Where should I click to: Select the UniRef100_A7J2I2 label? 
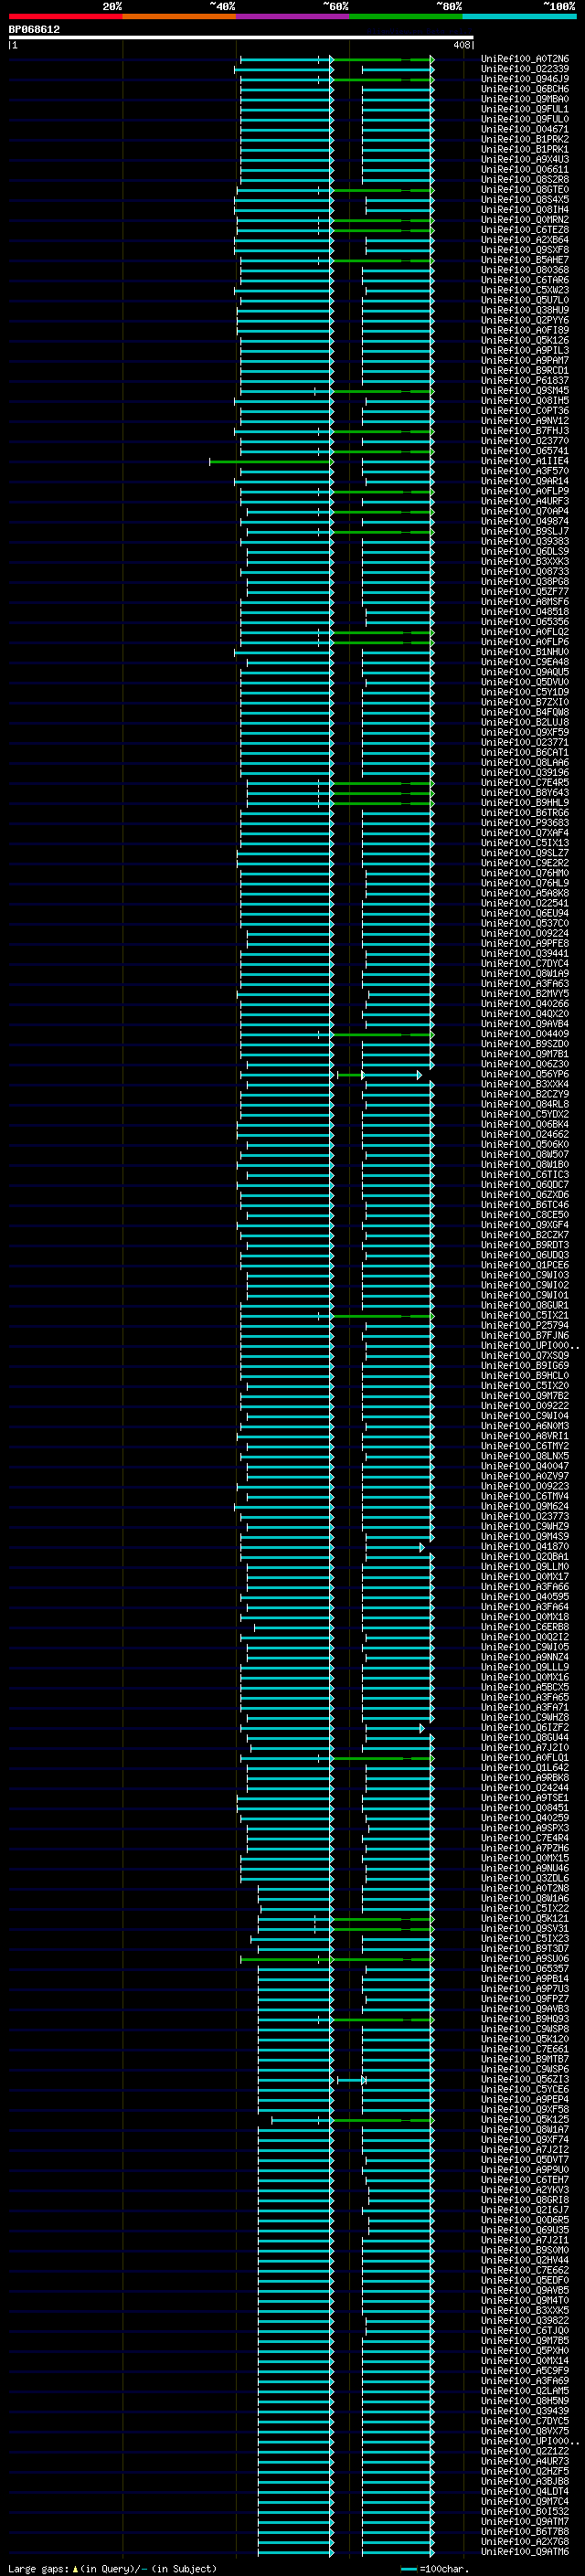pyautogui.click(x=525, y=2149)
